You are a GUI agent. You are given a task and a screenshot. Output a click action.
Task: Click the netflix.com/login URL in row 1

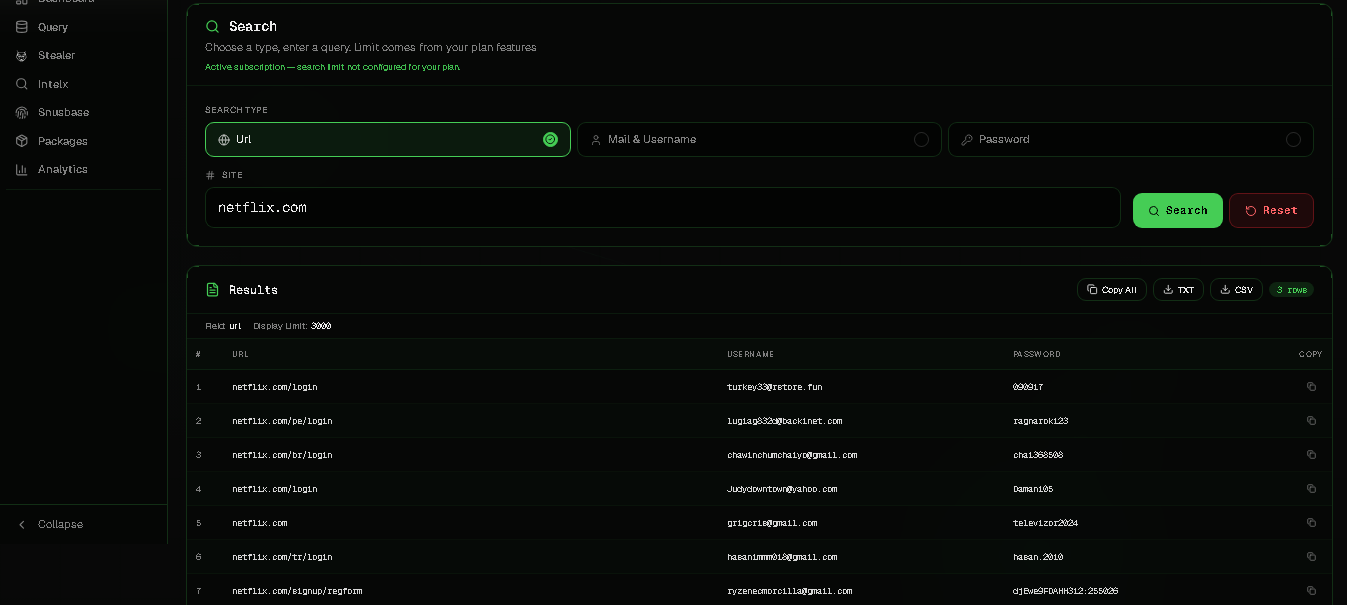pos(275,387)
